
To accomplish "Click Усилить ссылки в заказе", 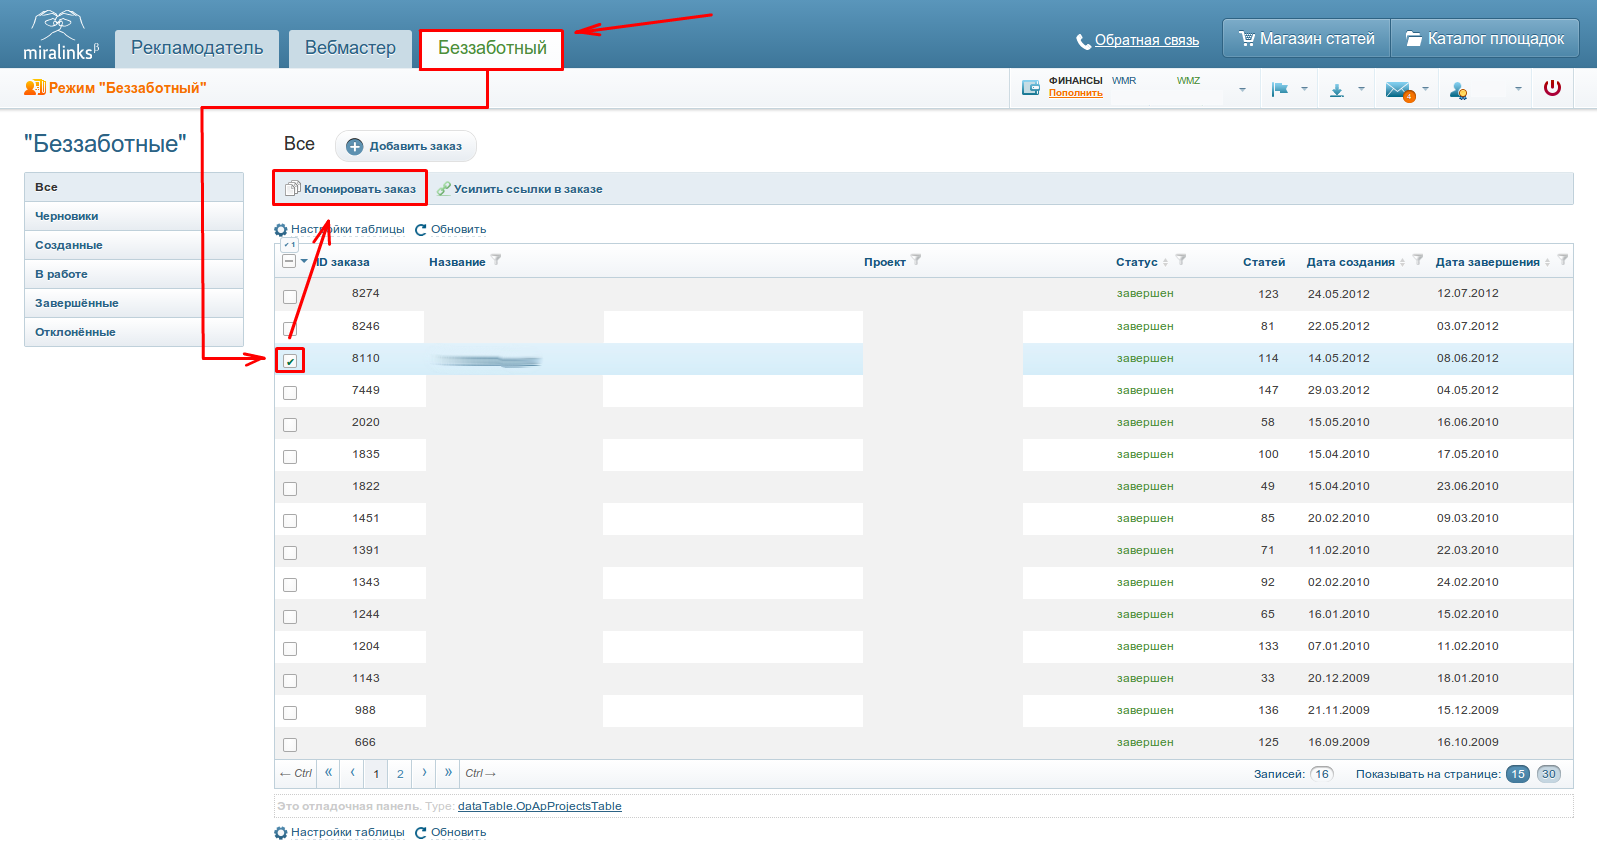I will [x=520, y=189].
